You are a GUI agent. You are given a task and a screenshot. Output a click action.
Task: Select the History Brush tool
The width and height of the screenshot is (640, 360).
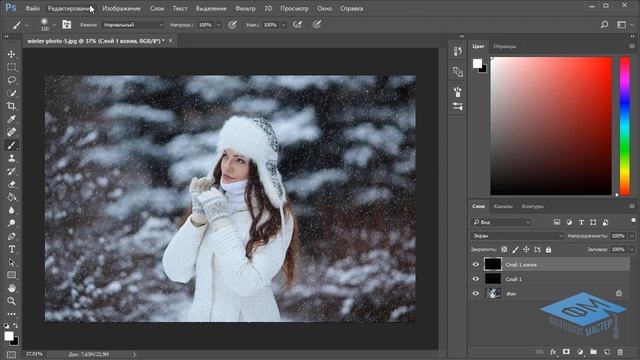pyautogui.click(x=11, y=171)
